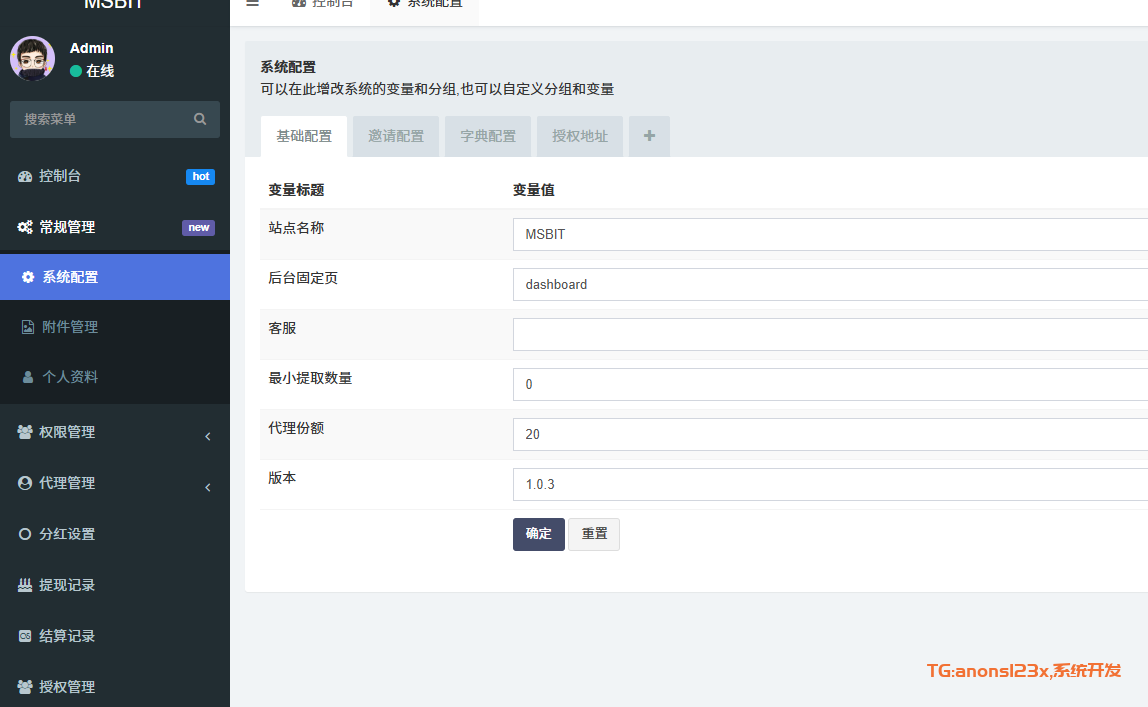Open 控制台 dashboard from the sidebar
This screenshot has height=707, width=1148.
tap(60, 176)
